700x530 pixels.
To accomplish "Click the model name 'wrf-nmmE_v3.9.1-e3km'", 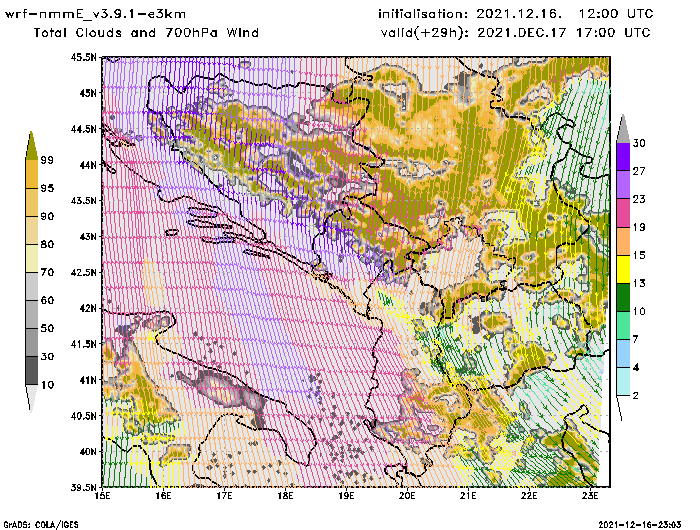I will pos(95,14).
